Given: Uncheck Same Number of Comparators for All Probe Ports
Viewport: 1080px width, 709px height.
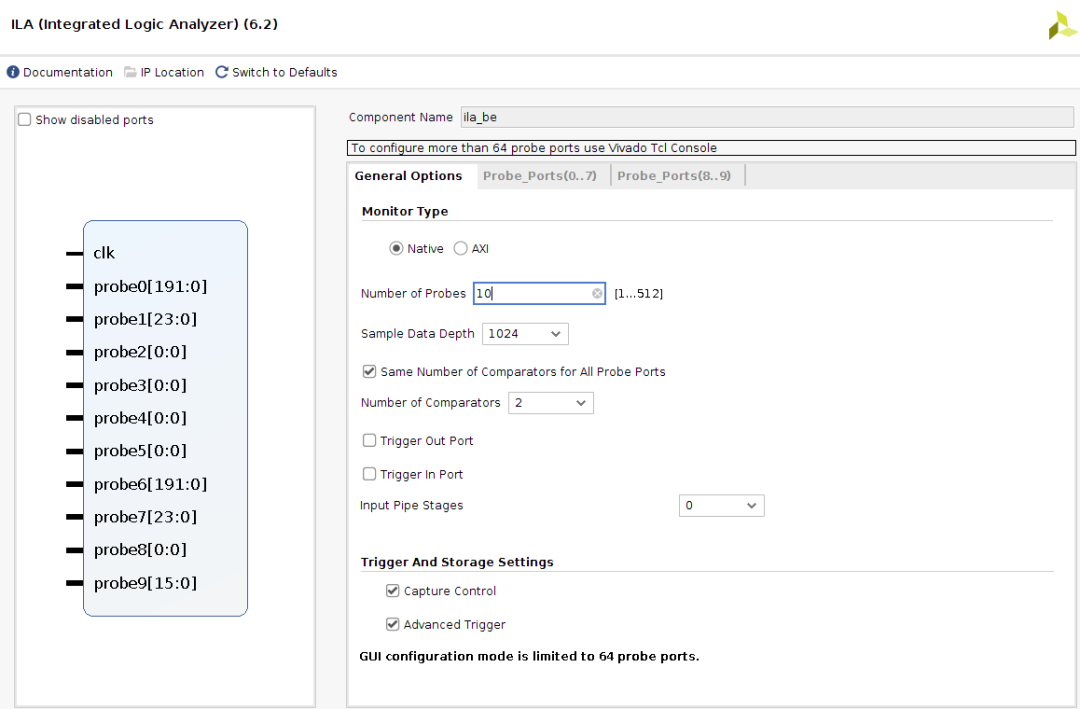Looking at the screenshot, I should tap(370, 372).
